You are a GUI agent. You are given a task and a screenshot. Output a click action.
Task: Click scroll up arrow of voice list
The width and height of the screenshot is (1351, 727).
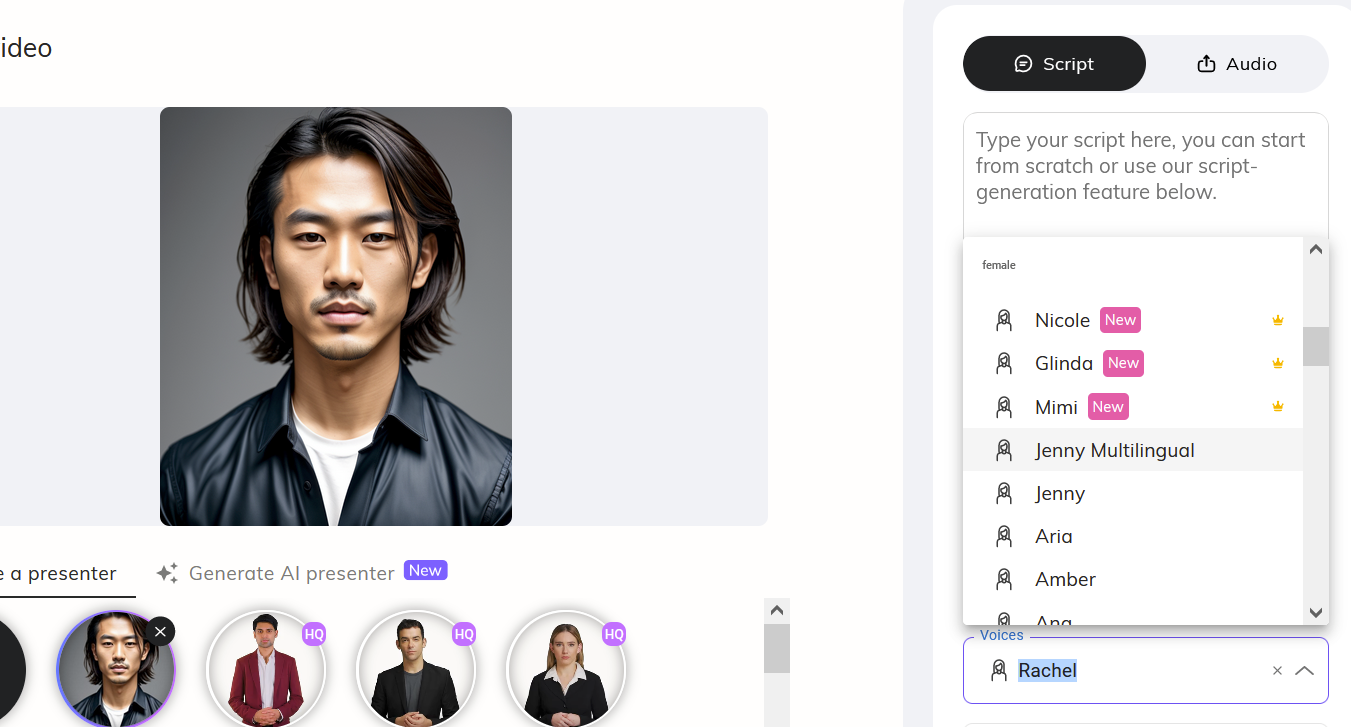point(1316,250)
